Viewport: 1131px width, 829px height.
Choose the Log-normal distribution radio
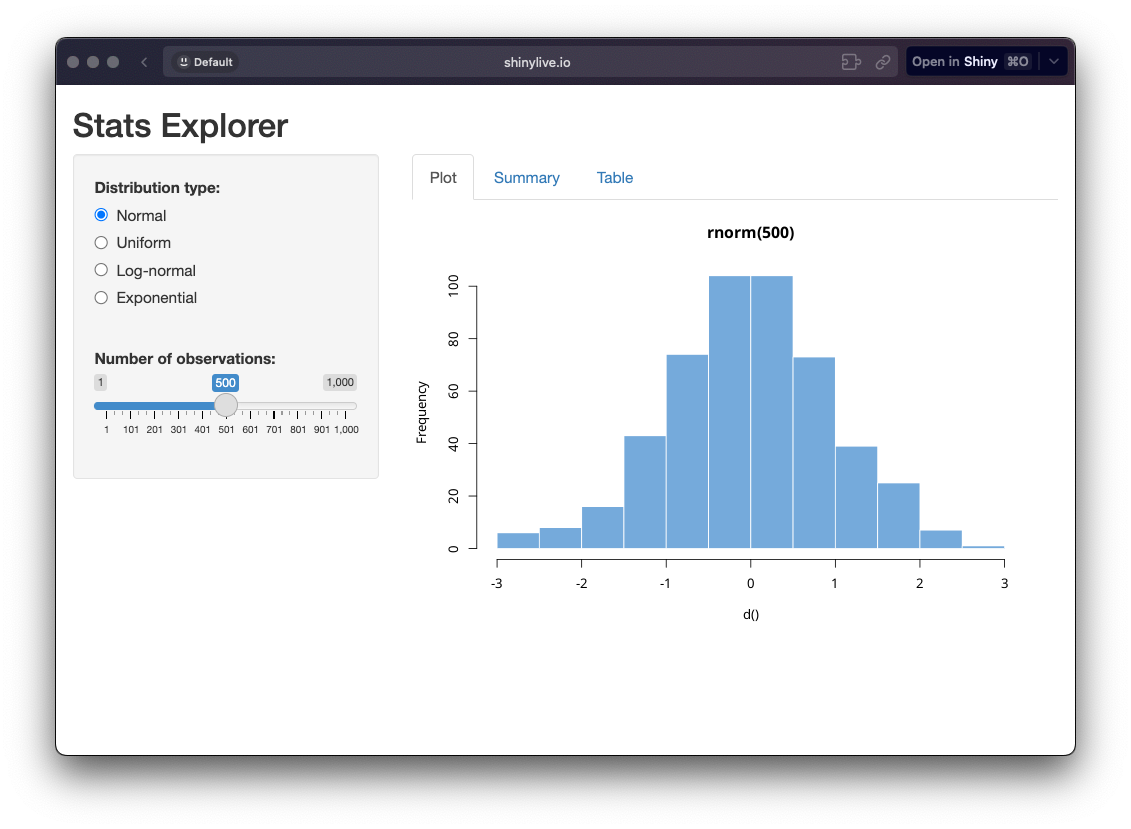(x=101, y=270)
